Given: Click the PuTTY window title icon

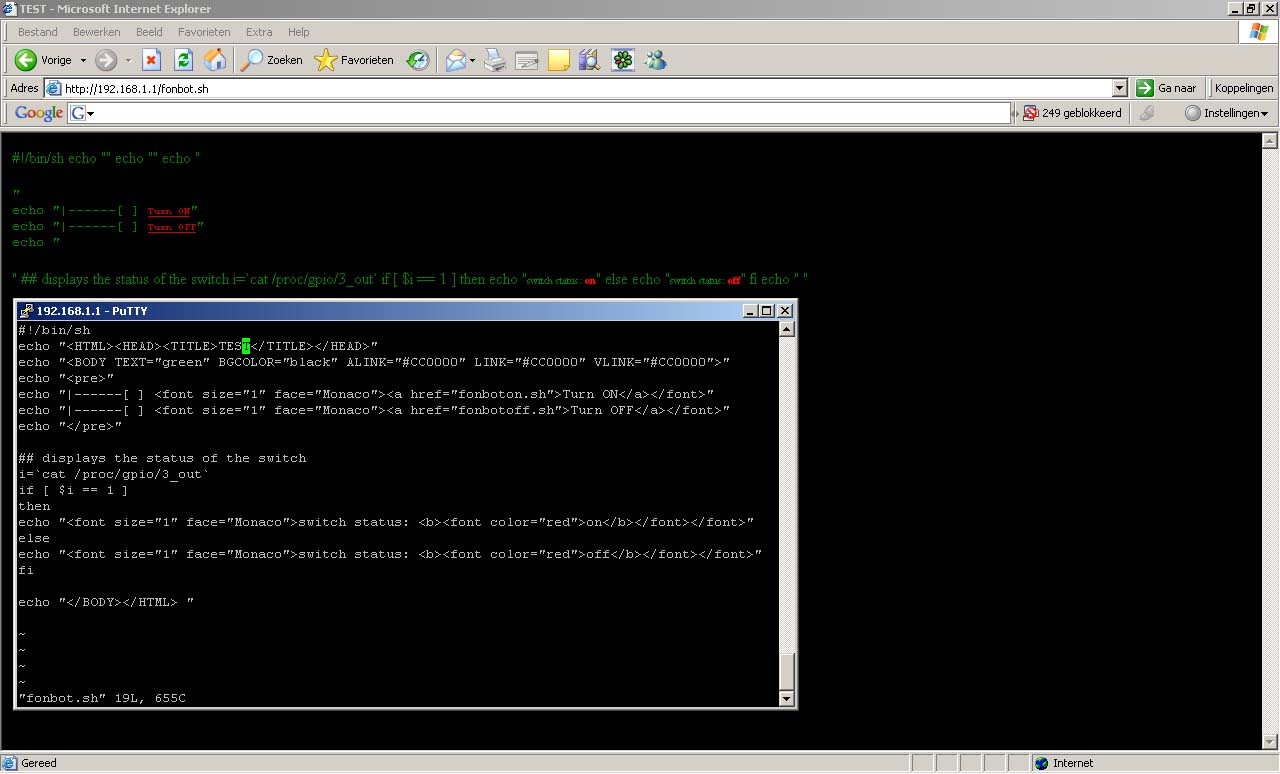Looking at the screenshot, I should pos(26,311).
